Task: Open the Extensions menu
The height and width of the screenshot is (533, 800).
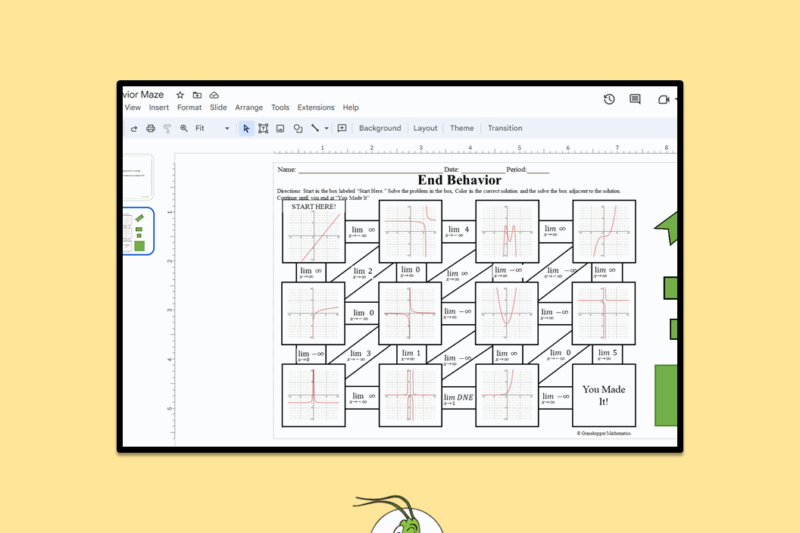Action: click(x=316, y=108)
